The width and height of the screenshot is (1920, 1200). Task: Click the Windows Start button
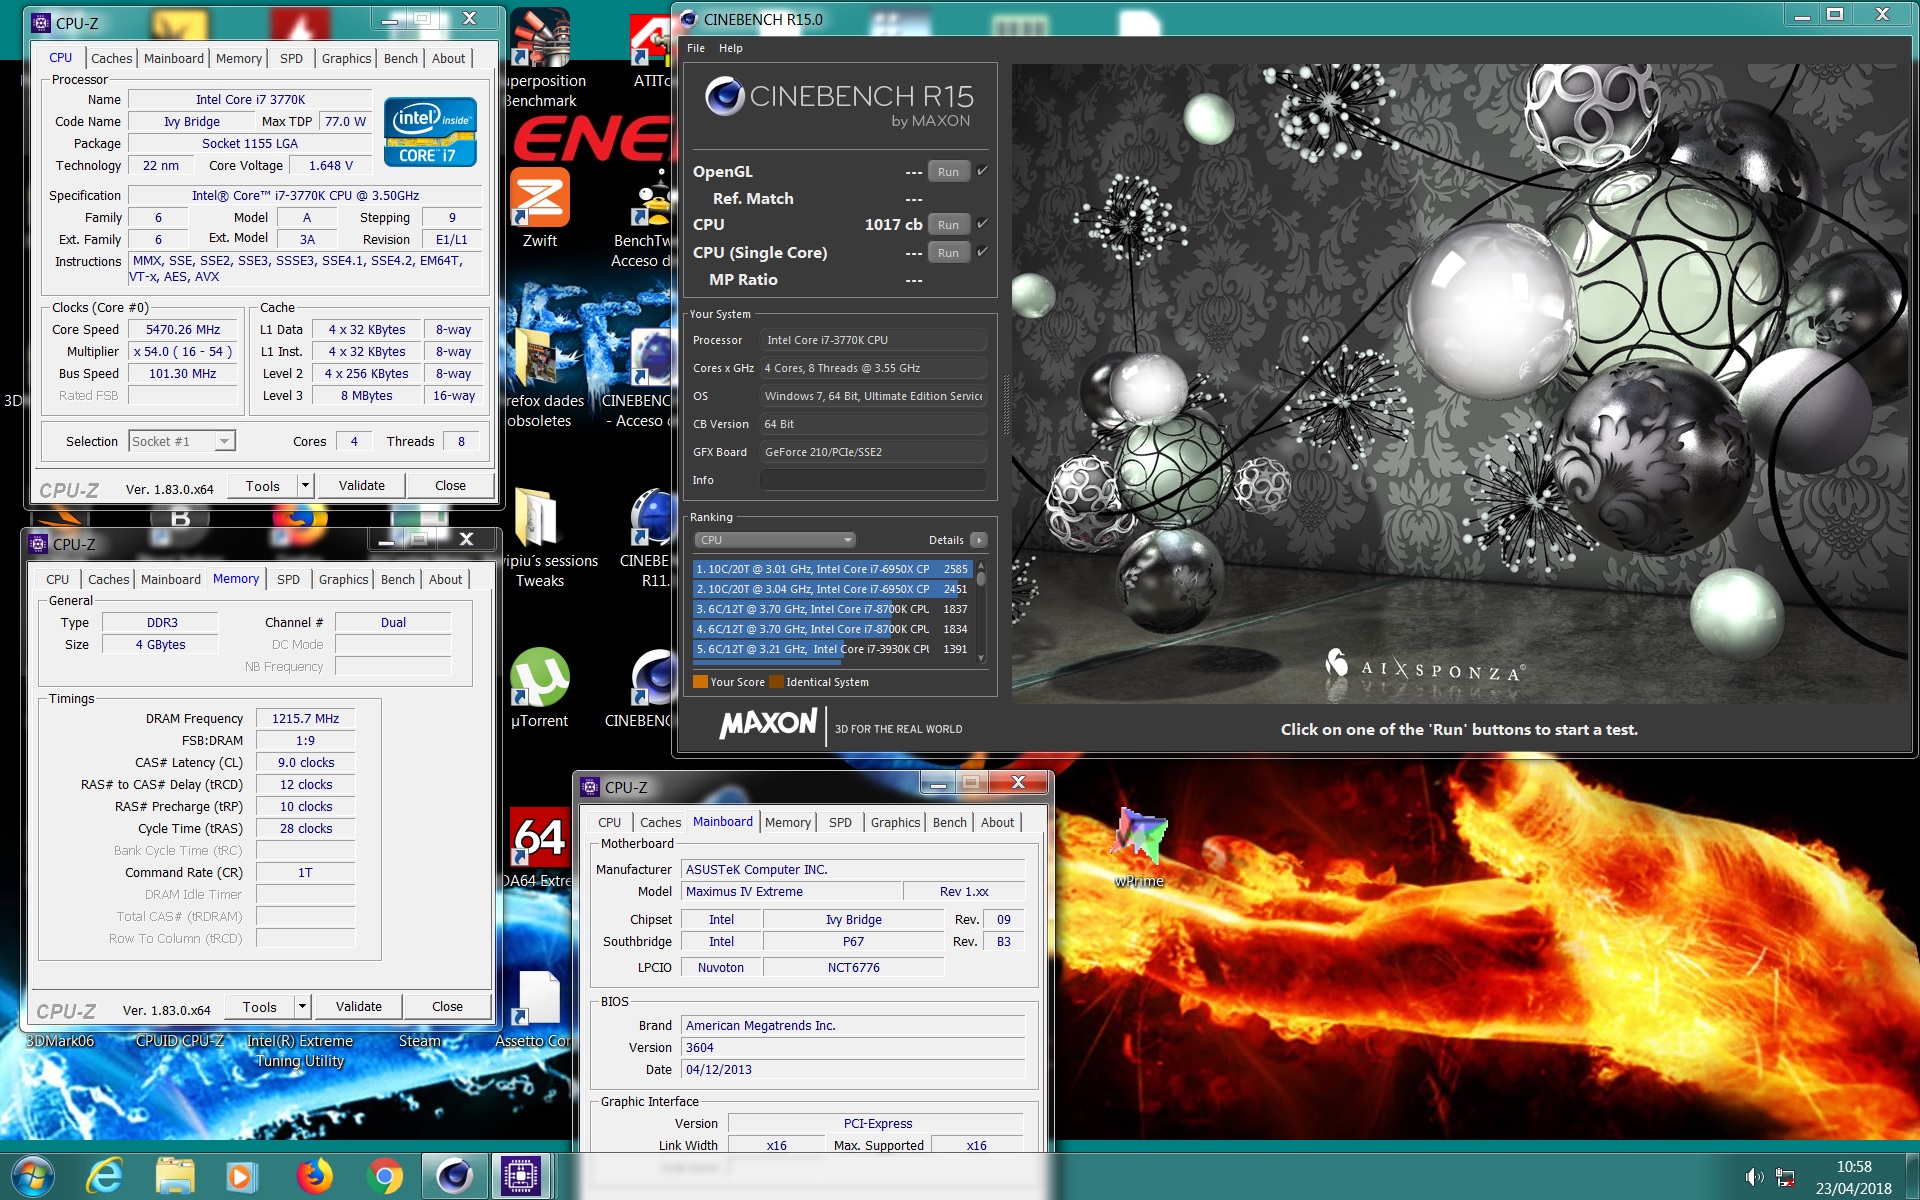[x=33, y=1176]
